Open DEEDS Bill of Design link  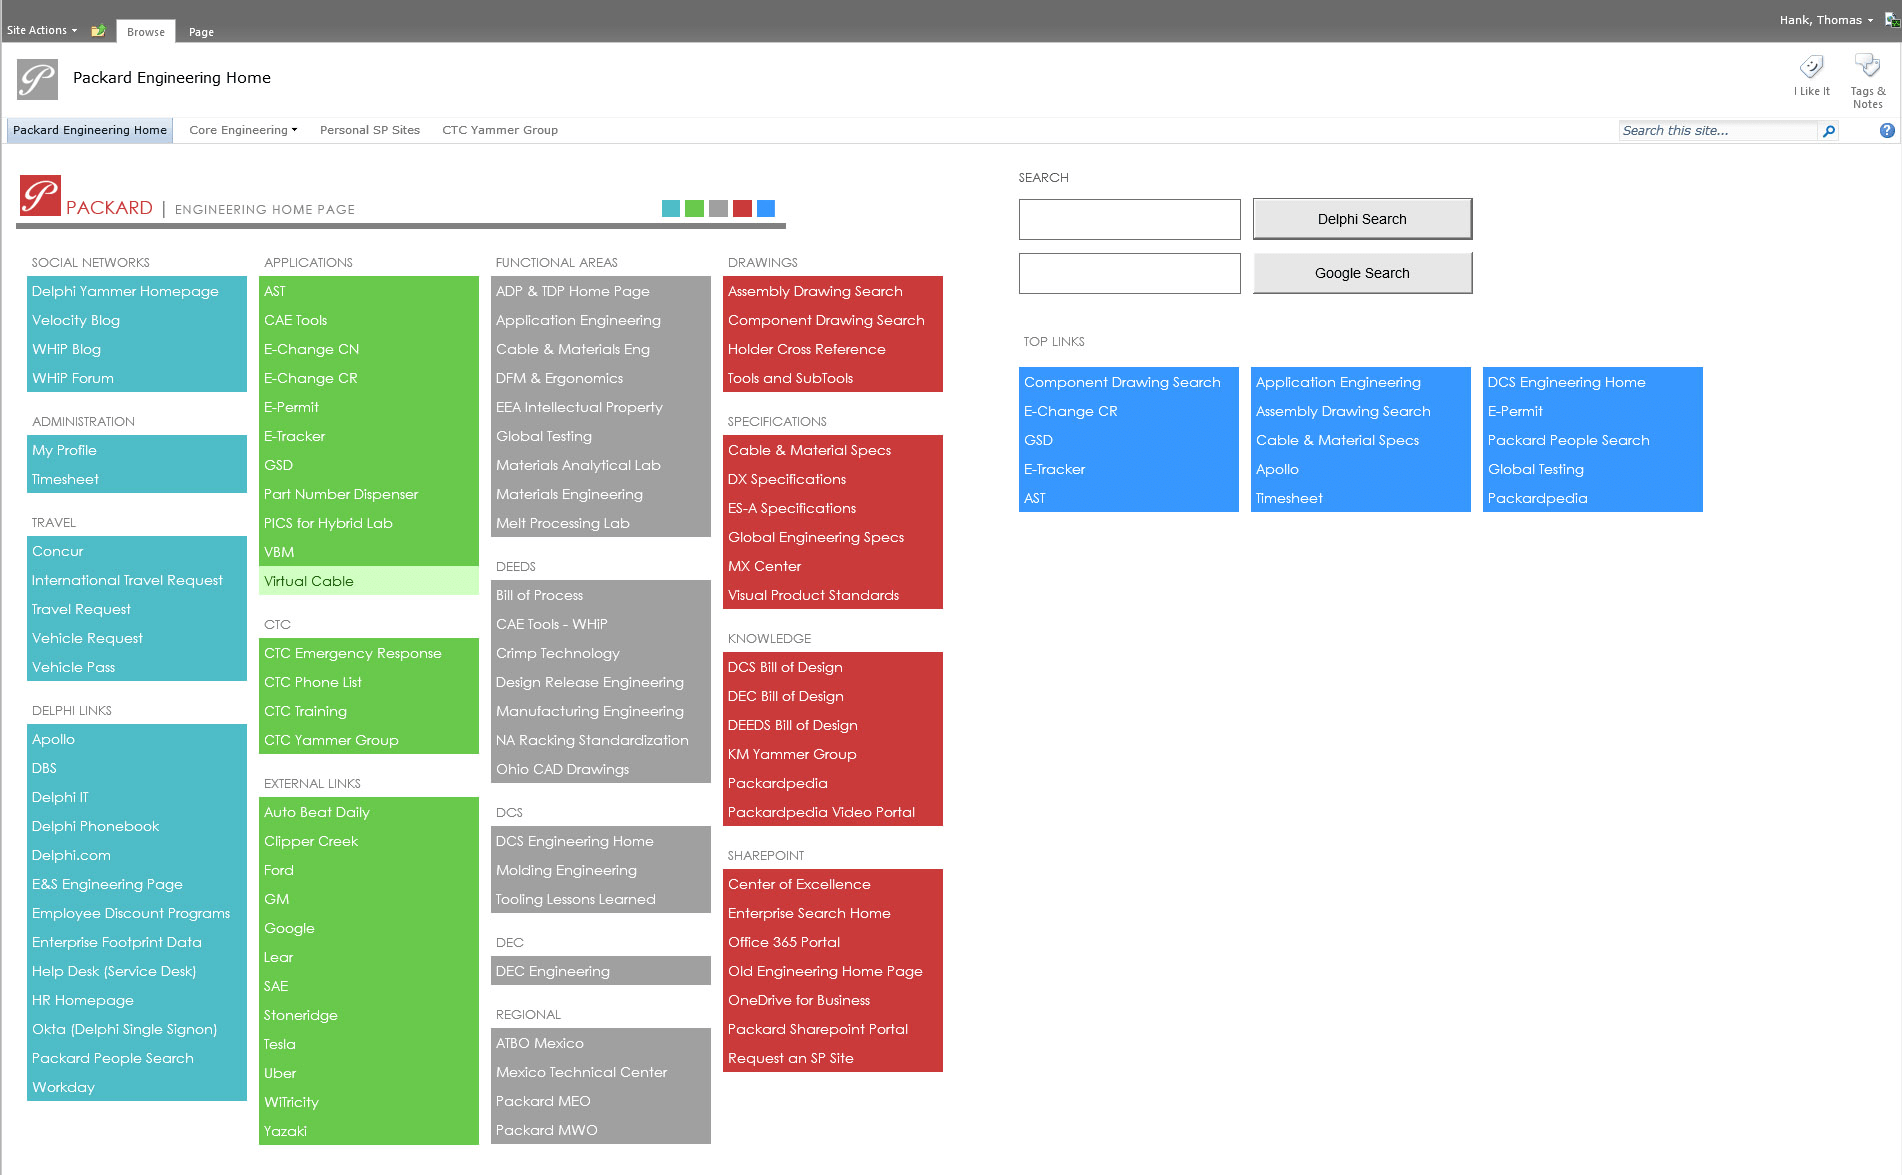792,725
